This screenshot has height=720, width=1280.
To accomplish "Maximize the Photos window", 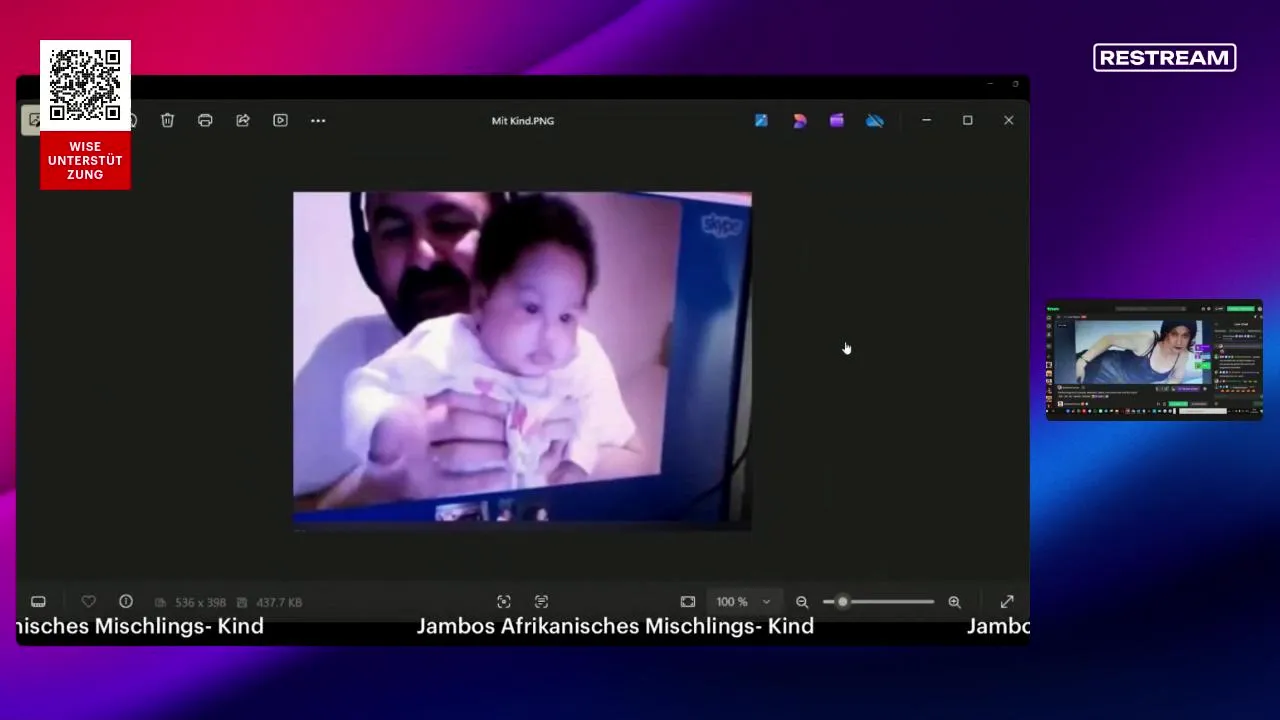I will [x=967, y=120].
